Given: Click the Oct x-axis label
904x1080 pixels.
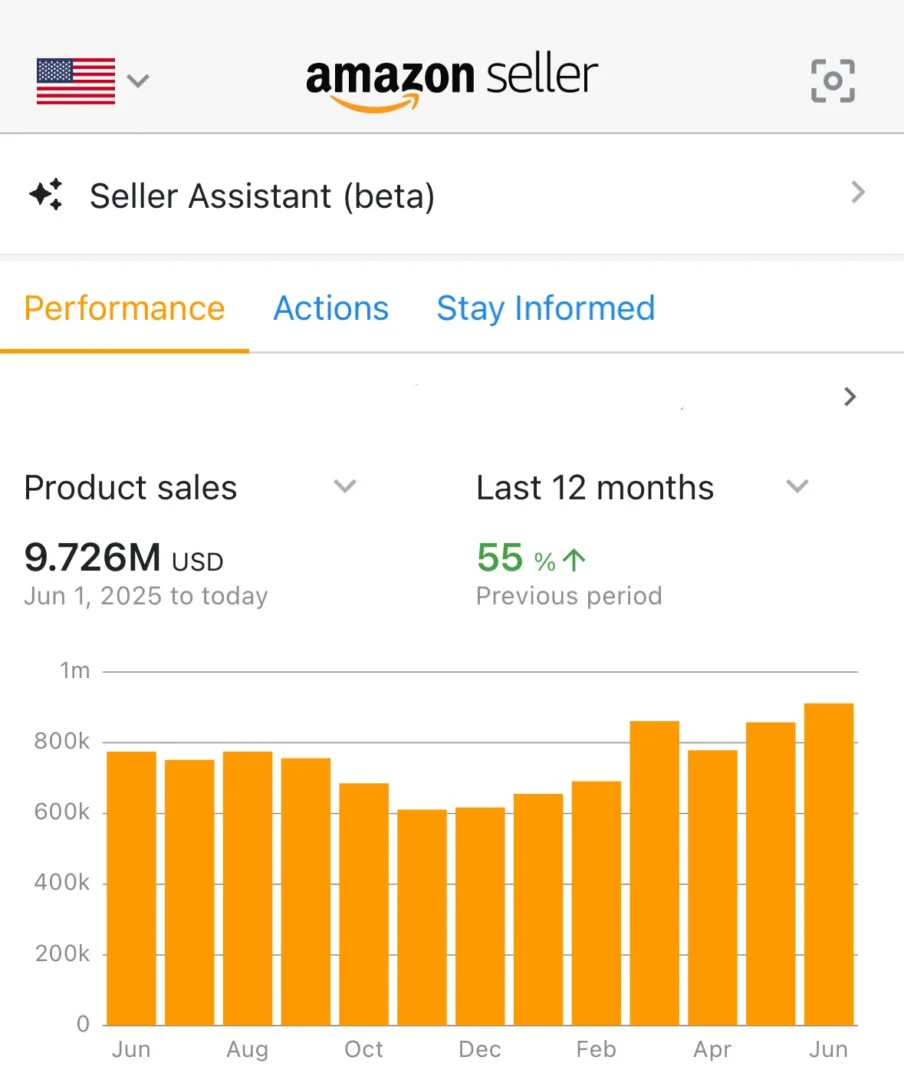Looking at the screenshot, I should (364, 1049).
